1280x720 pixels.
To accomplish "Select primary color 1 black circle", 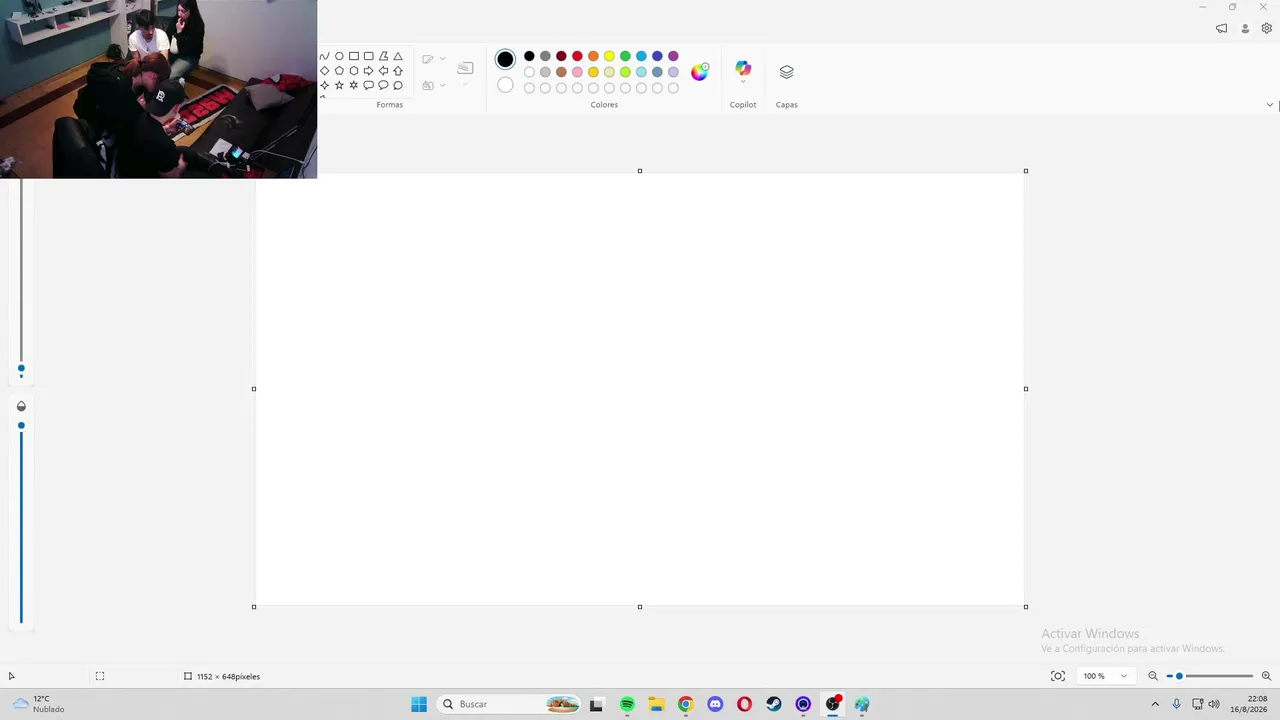I will pyautogui.click(x=505, y=60).
